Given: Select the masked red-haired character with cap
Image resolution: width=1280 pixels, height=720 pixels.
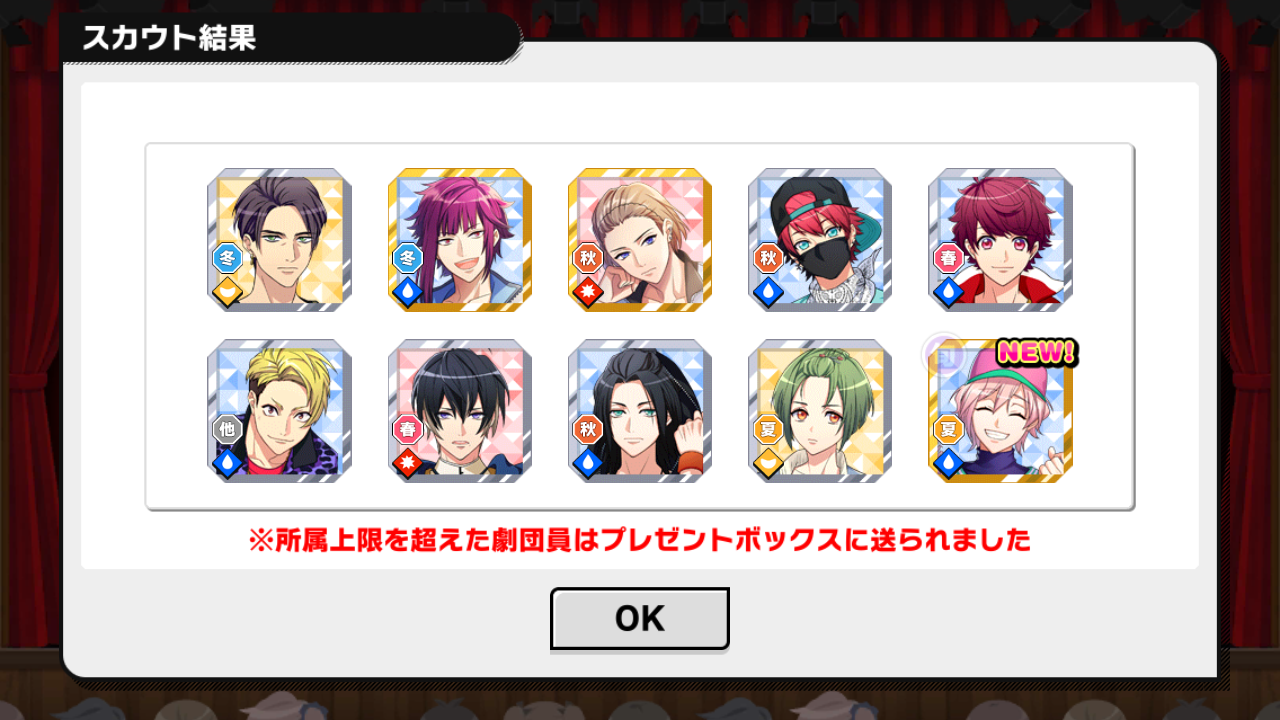Looking at the screenshot, I should [820, 240].
